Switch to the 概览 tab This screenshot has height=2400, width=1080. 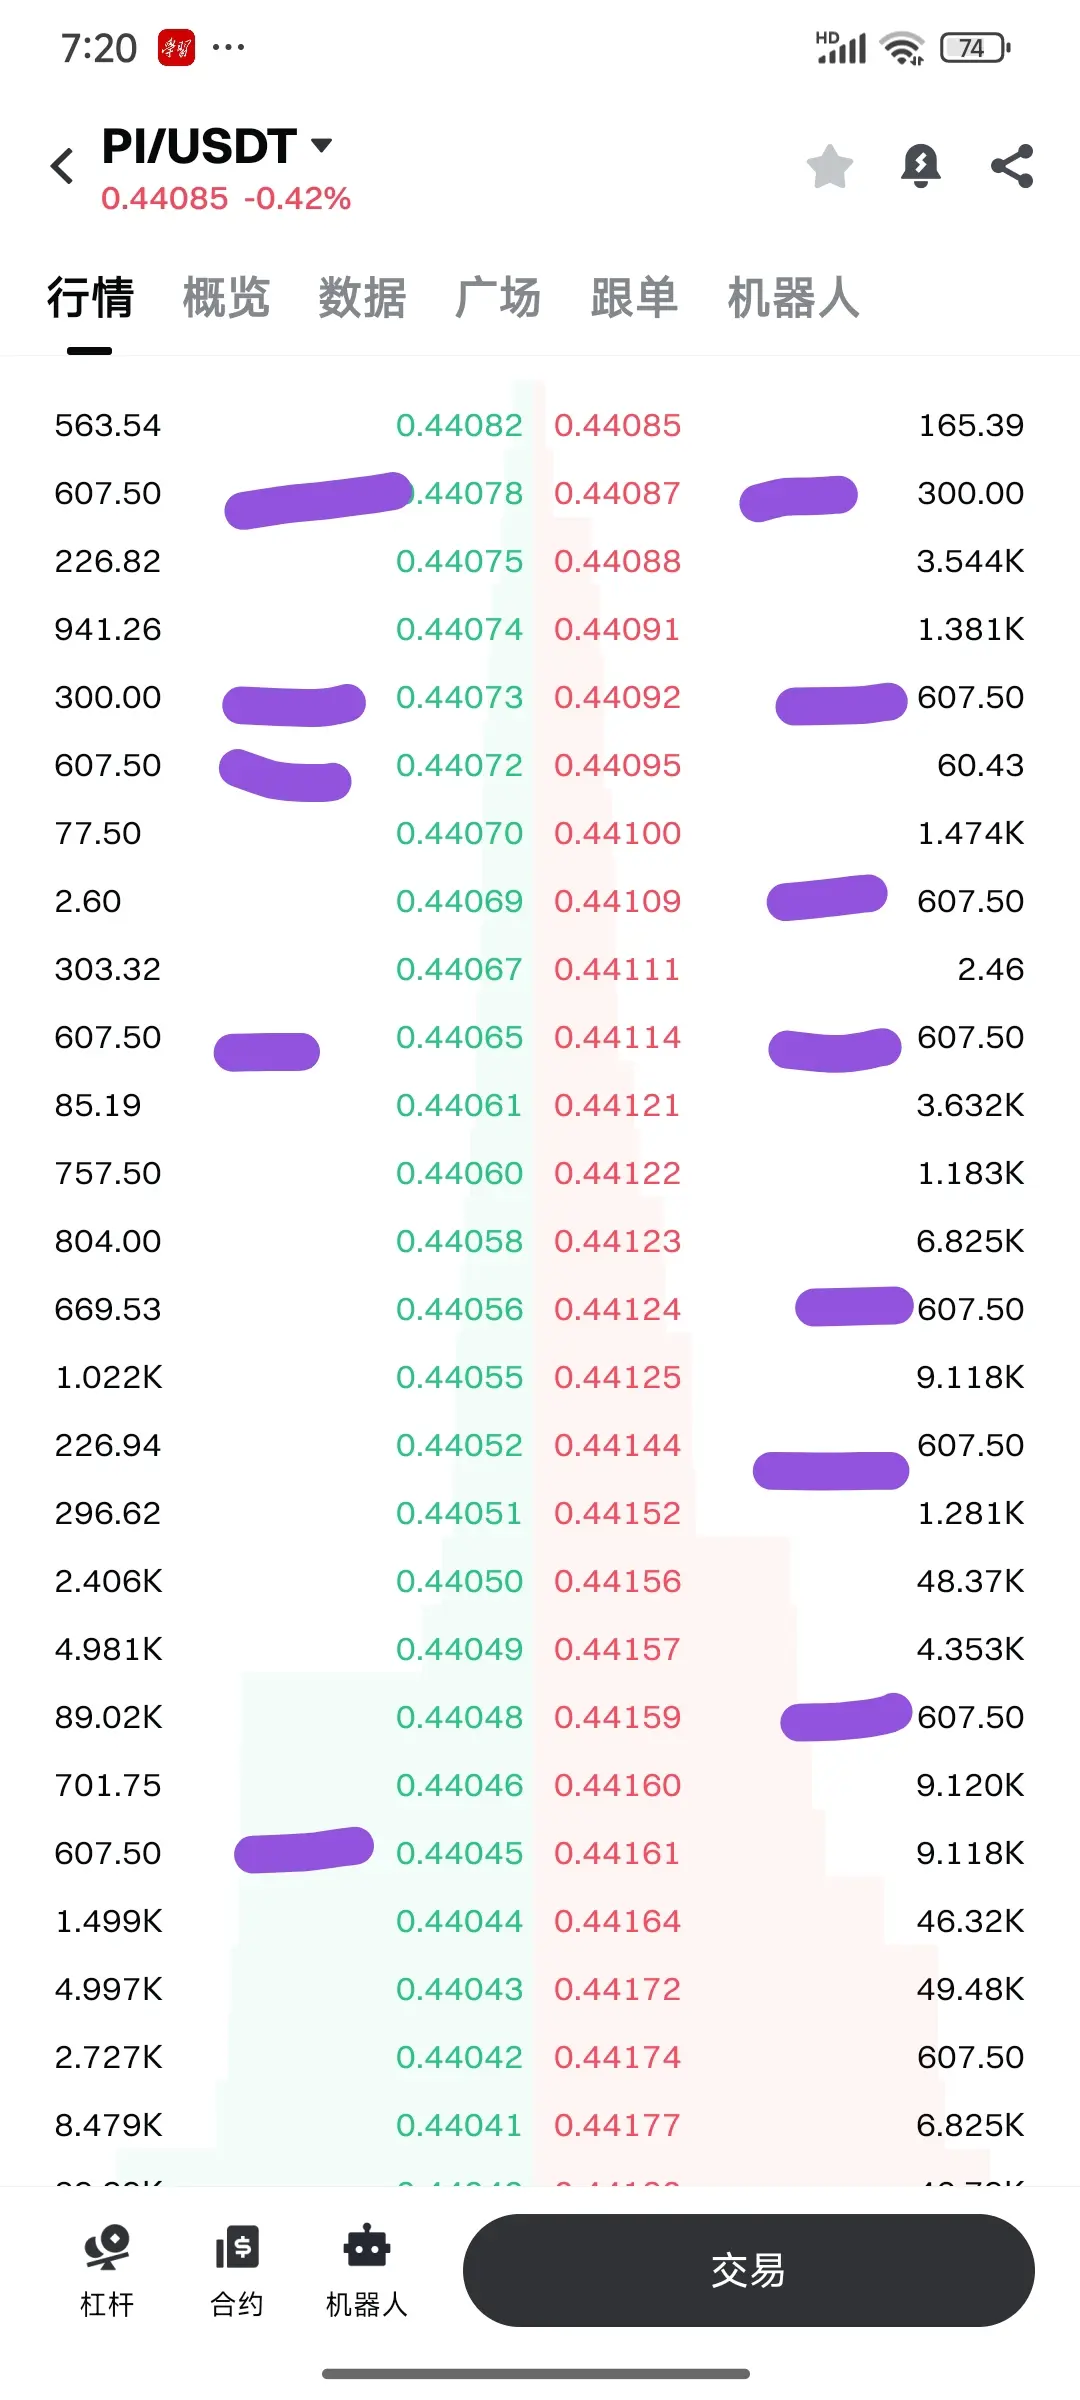(226, 298)
